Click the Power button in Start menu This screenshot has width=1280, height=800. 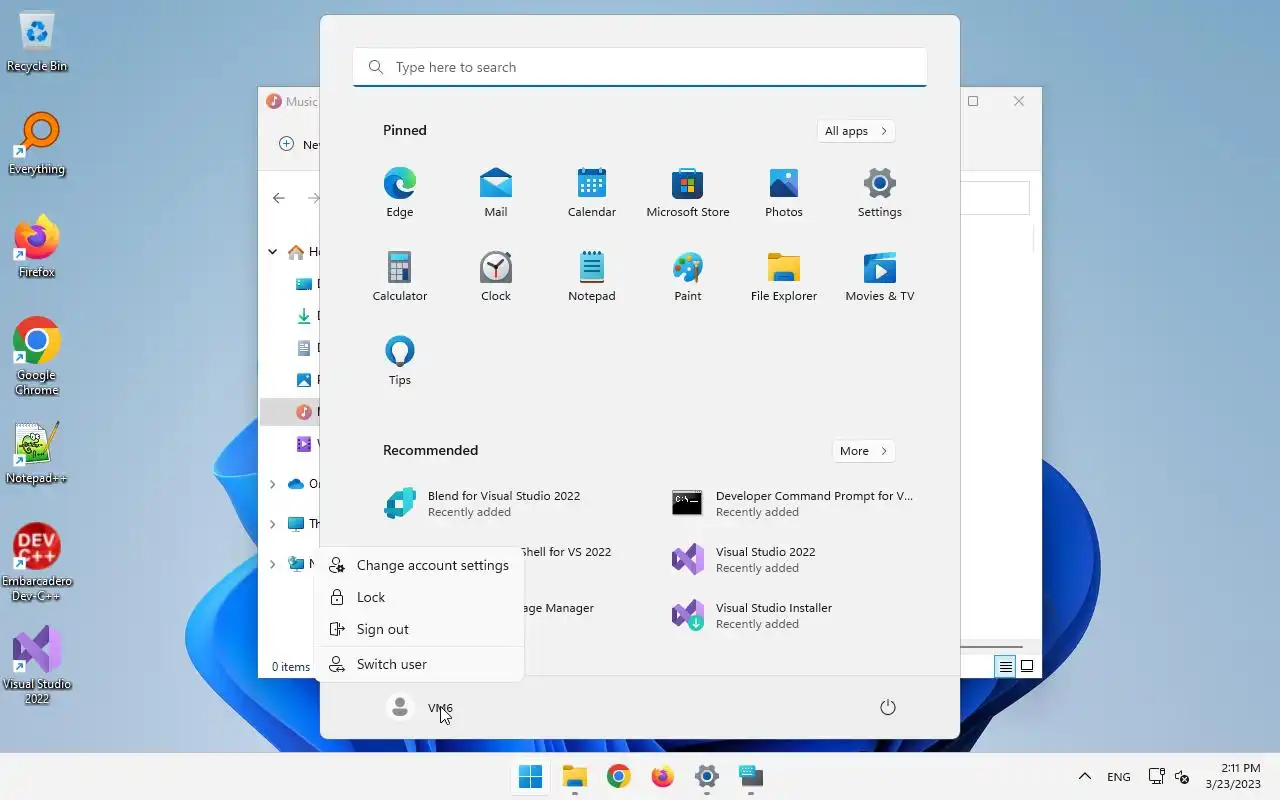[x=887, y=707]
